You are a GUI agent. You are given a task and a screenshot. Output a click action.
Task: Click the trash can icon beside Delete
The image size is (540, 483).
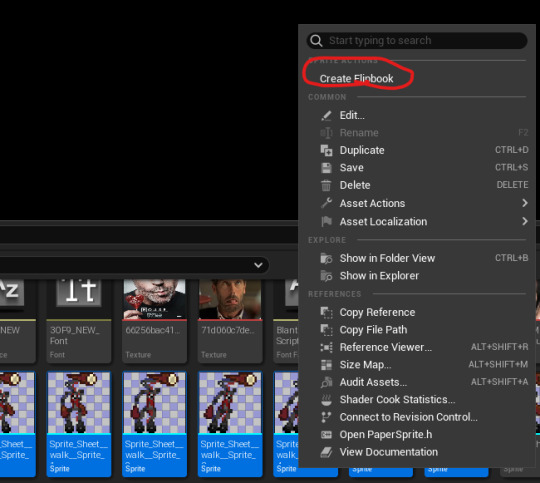point(326,185)
